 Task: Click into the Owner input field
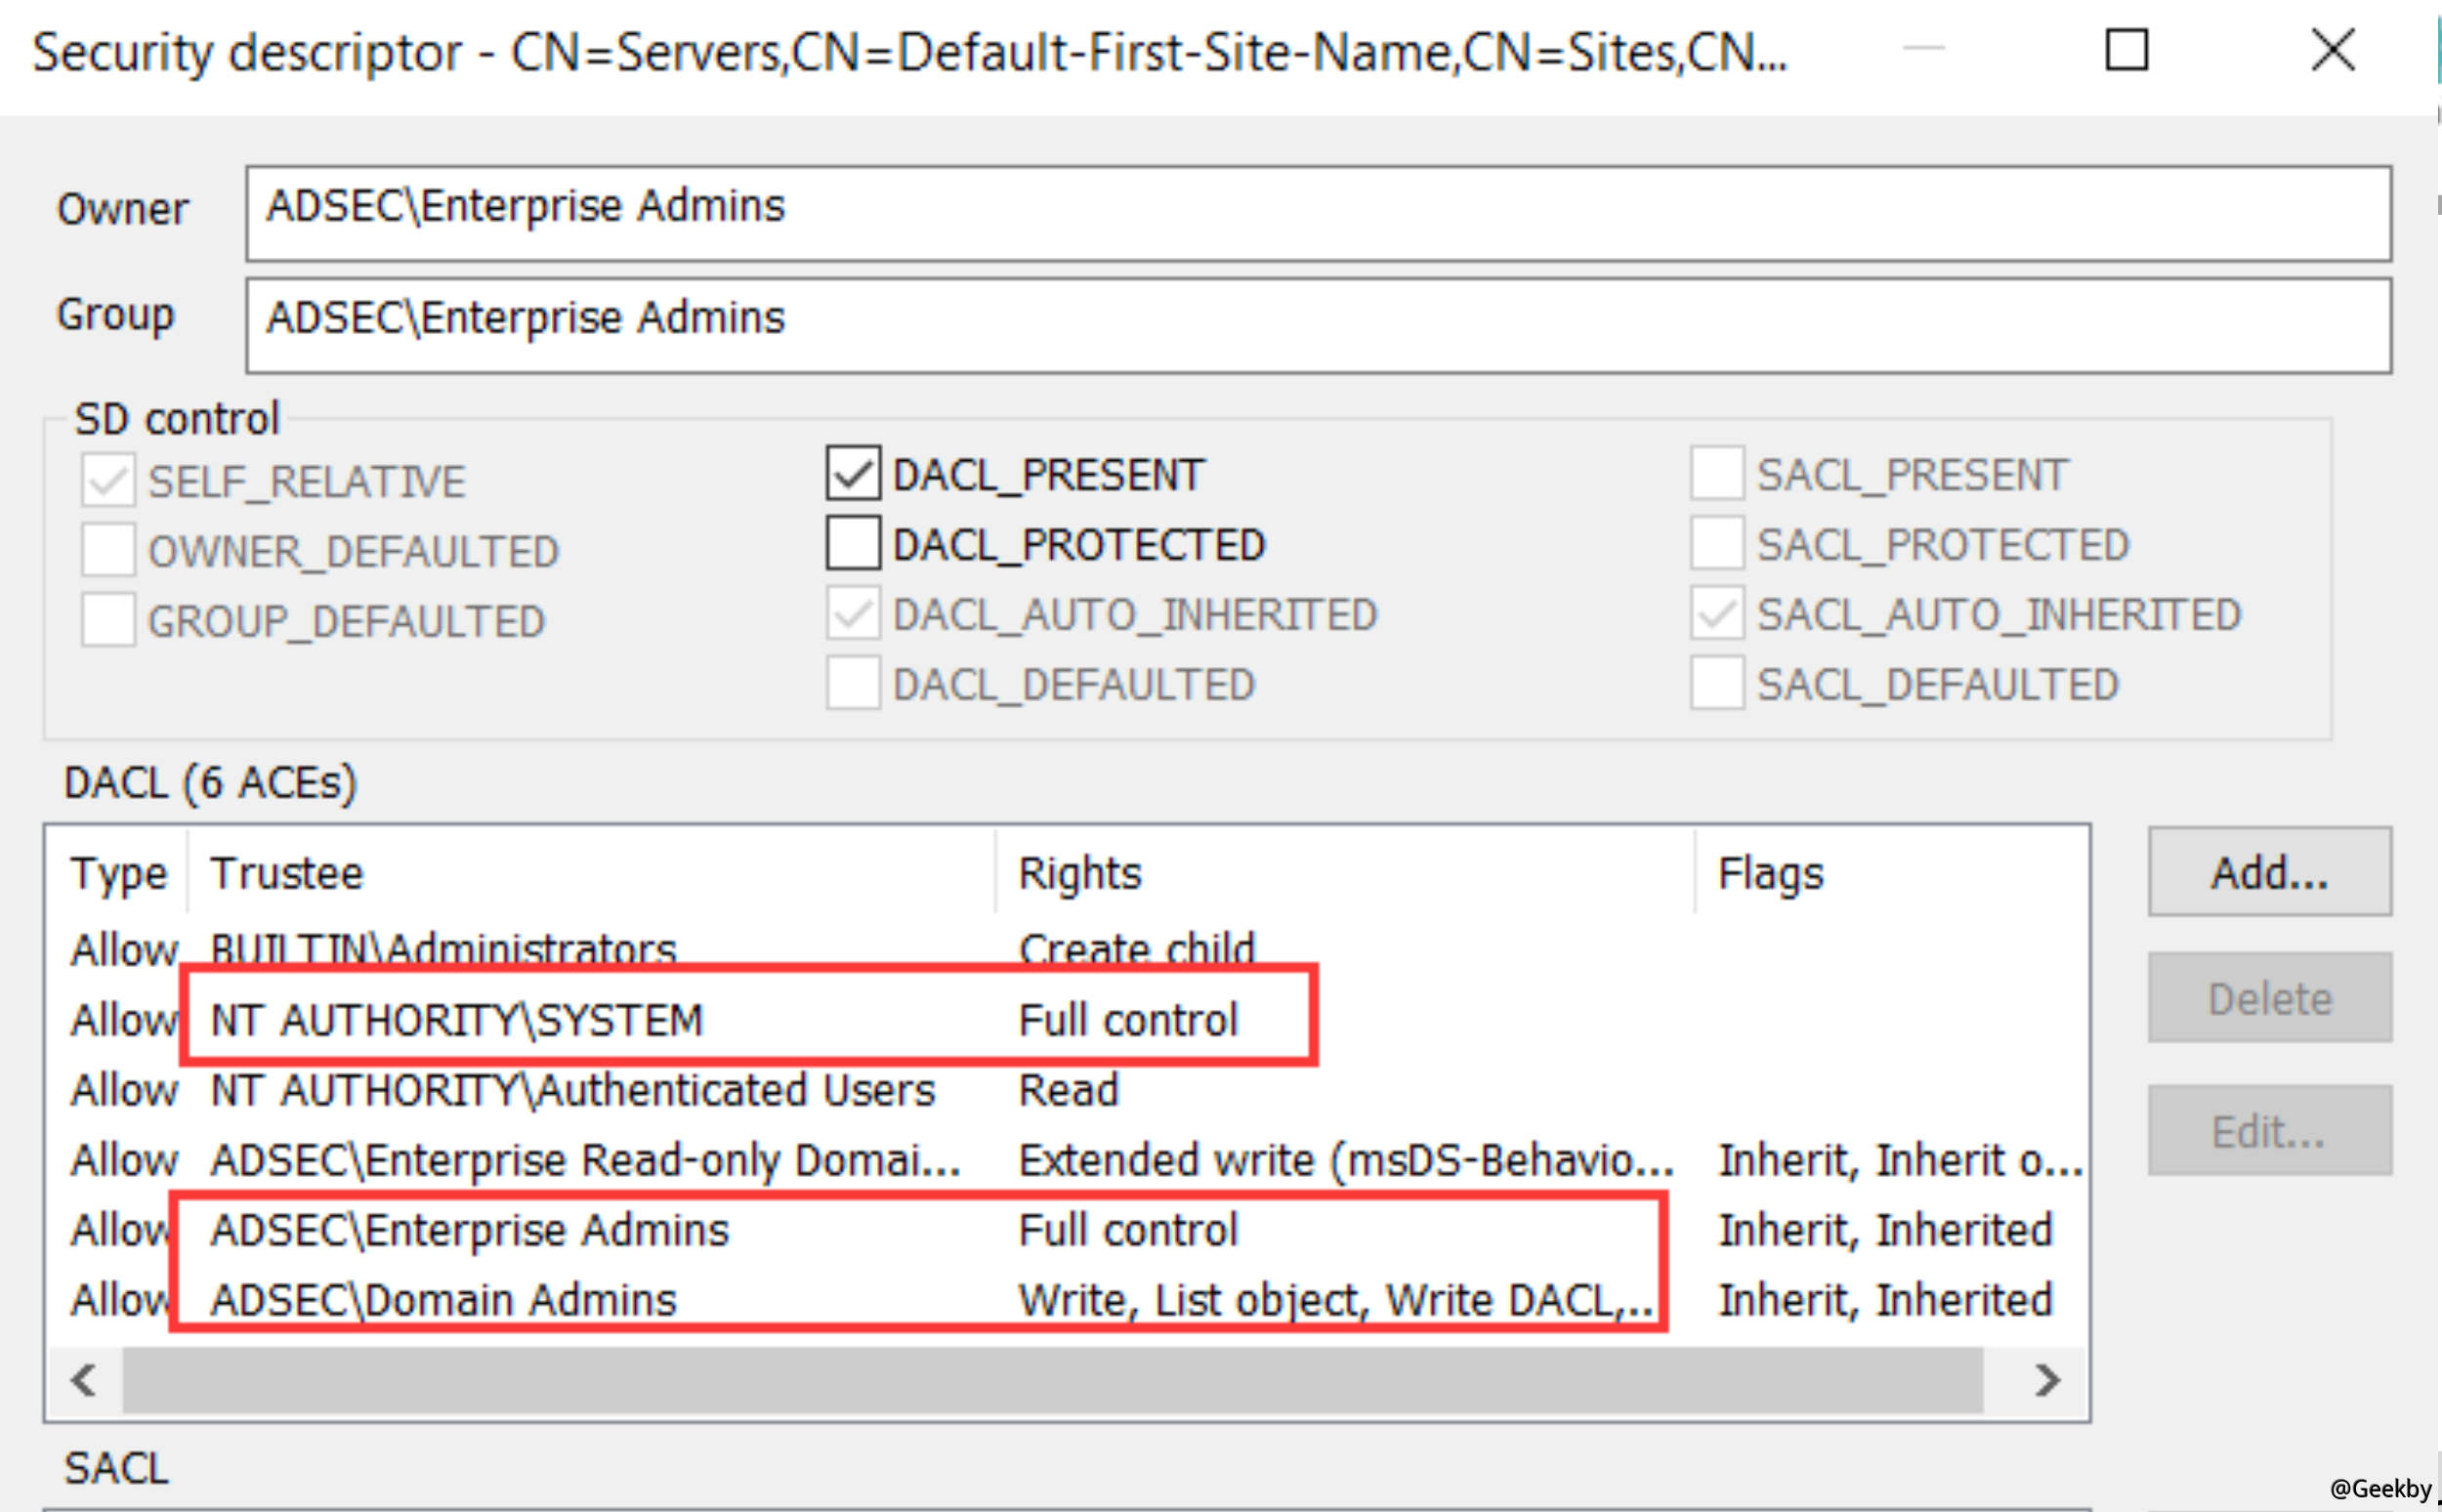1318,213
